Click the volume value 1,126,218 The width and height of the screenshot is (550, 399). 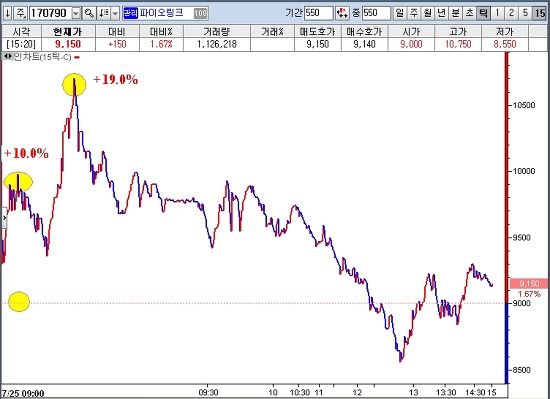[217, 44]
